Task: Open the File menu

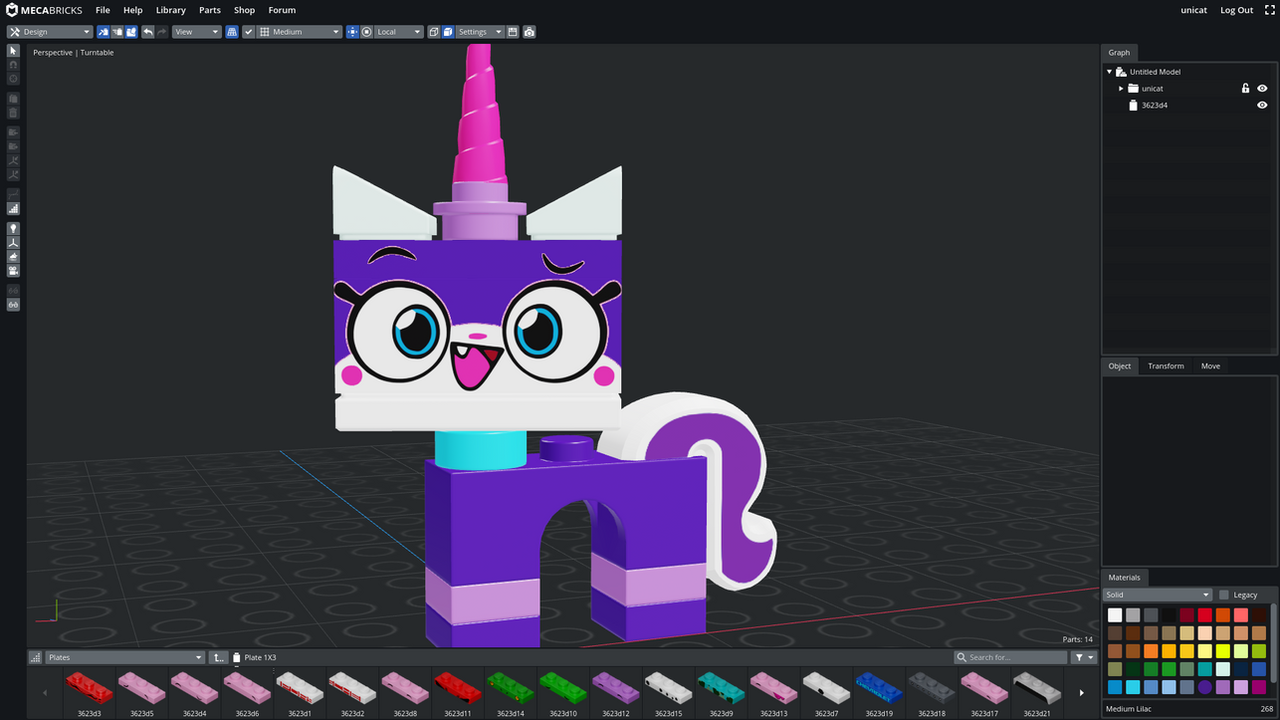Action: coord(103,10)
